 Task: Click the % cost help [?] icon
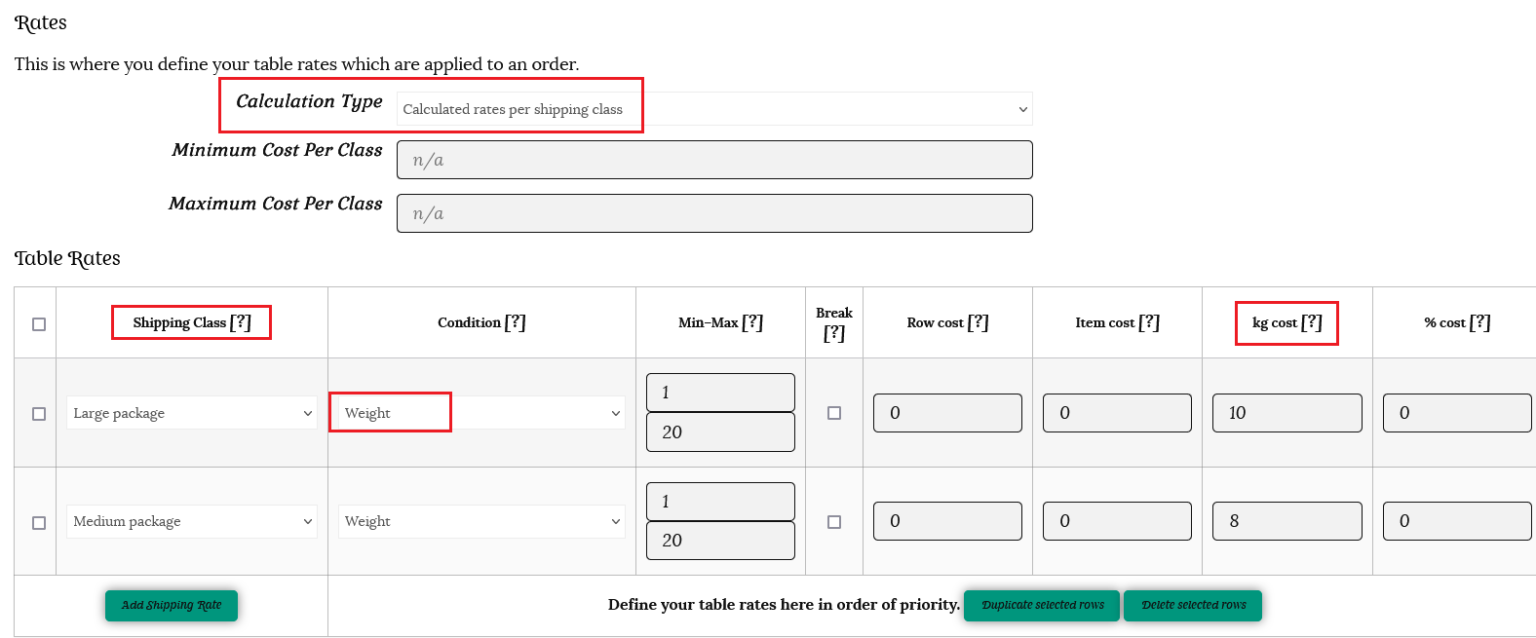[1480, 323]
